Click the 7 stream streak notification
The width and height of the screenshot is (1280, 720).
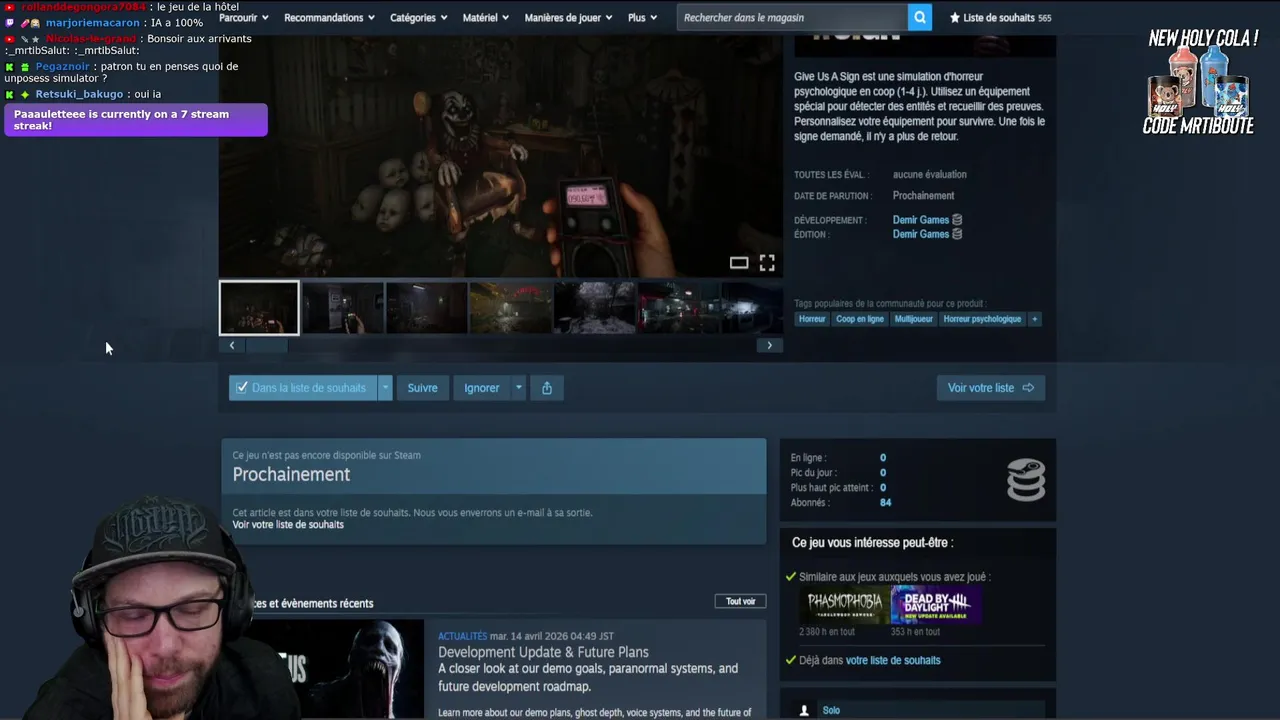coord(135,120)
